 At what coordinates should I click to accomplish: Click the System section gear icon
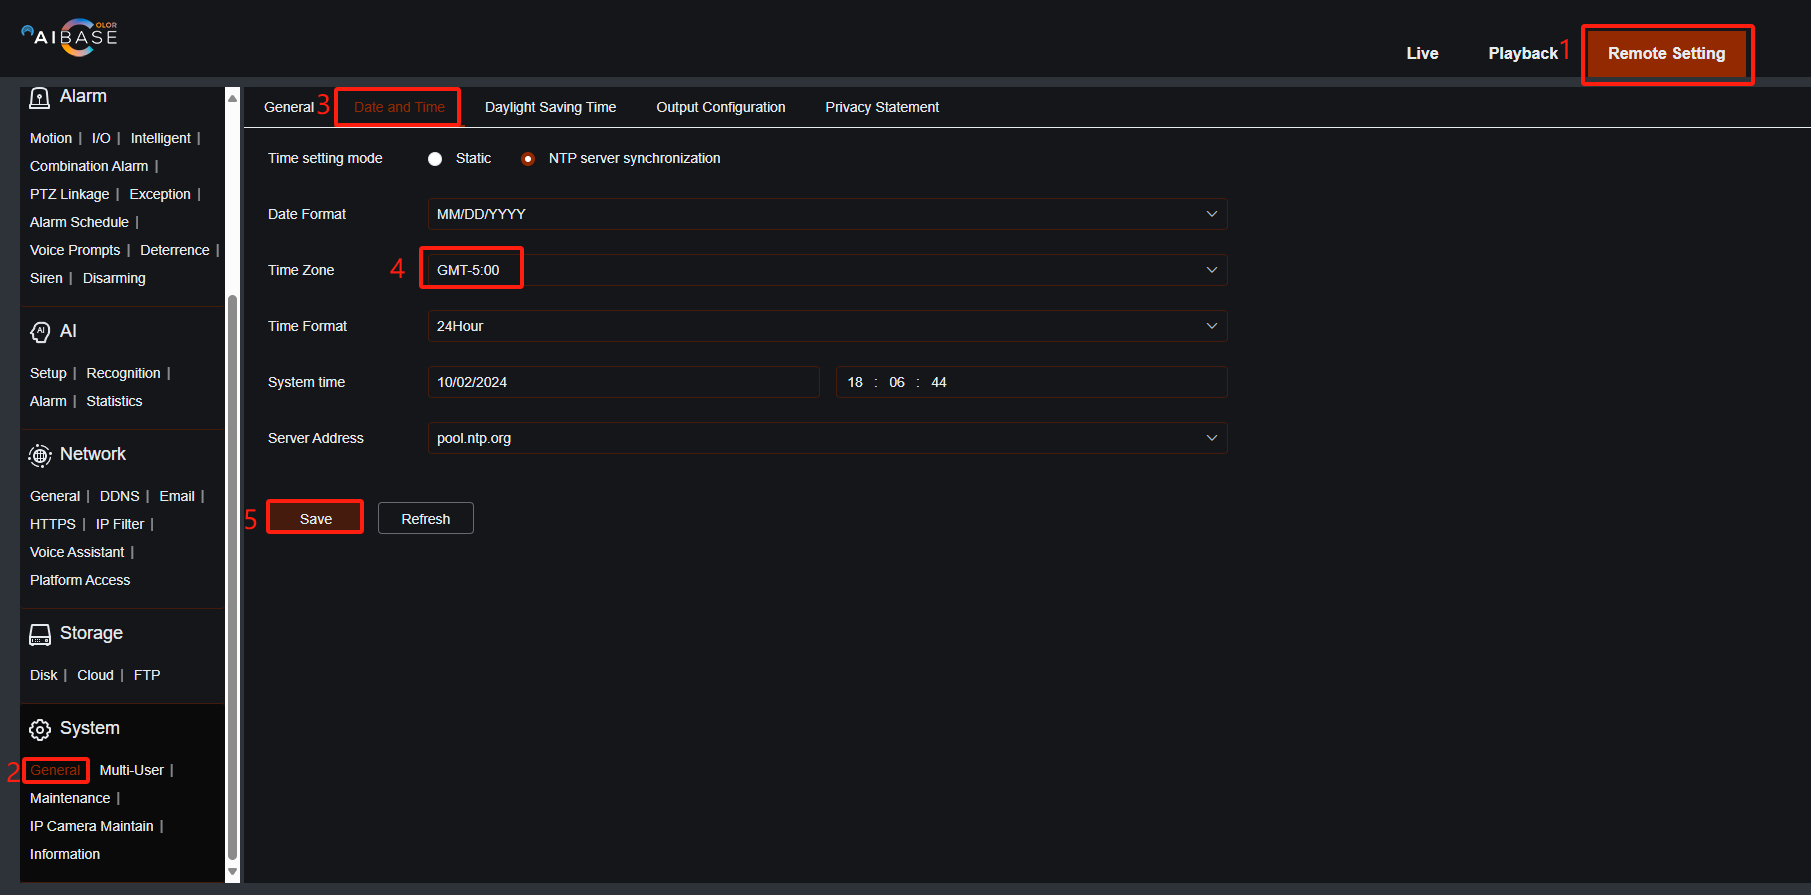click(x=40, y=729)
